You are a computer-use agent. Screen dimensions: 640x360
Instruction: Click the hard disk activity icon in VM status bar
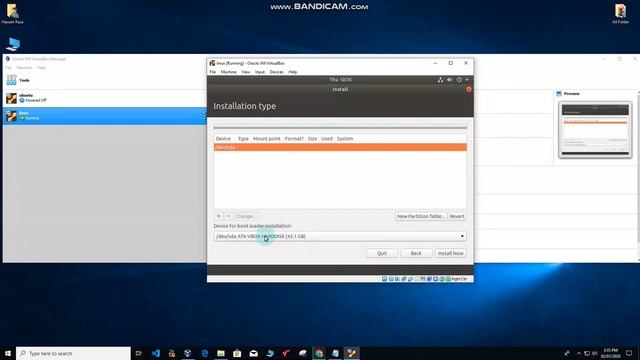pyautogui.click(x=384, y=279)
